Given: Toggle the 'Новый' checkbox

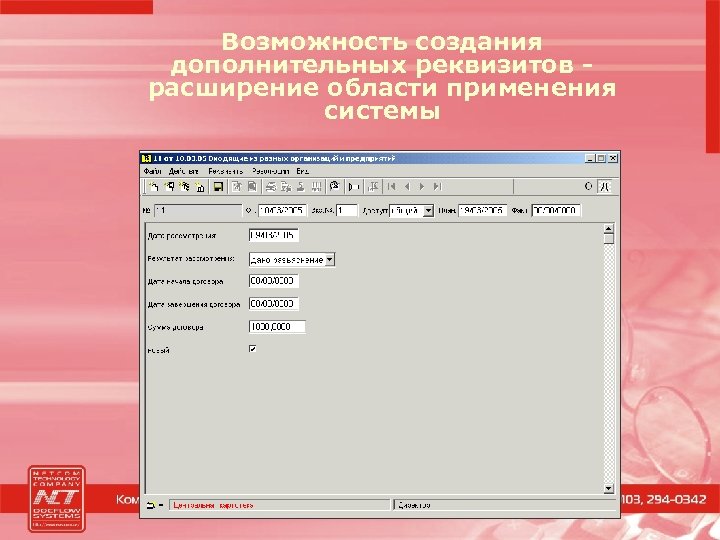Looking at the screenshot, I should point(253,349).
